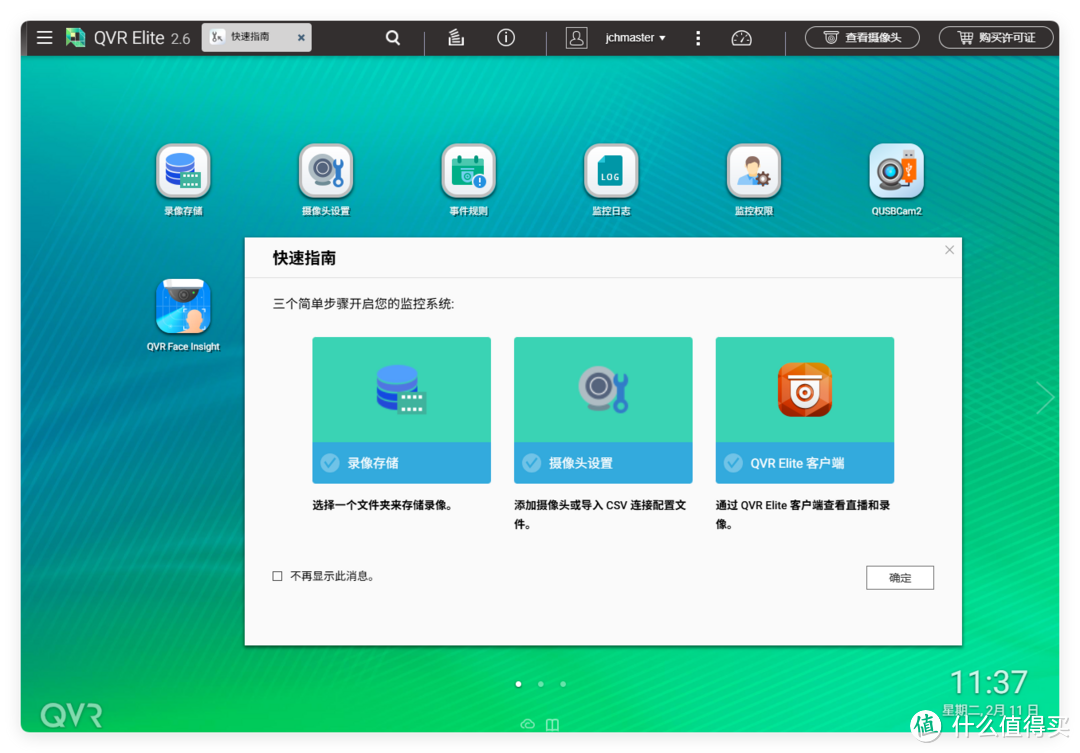Open the dashboard gauge icon

741,38
